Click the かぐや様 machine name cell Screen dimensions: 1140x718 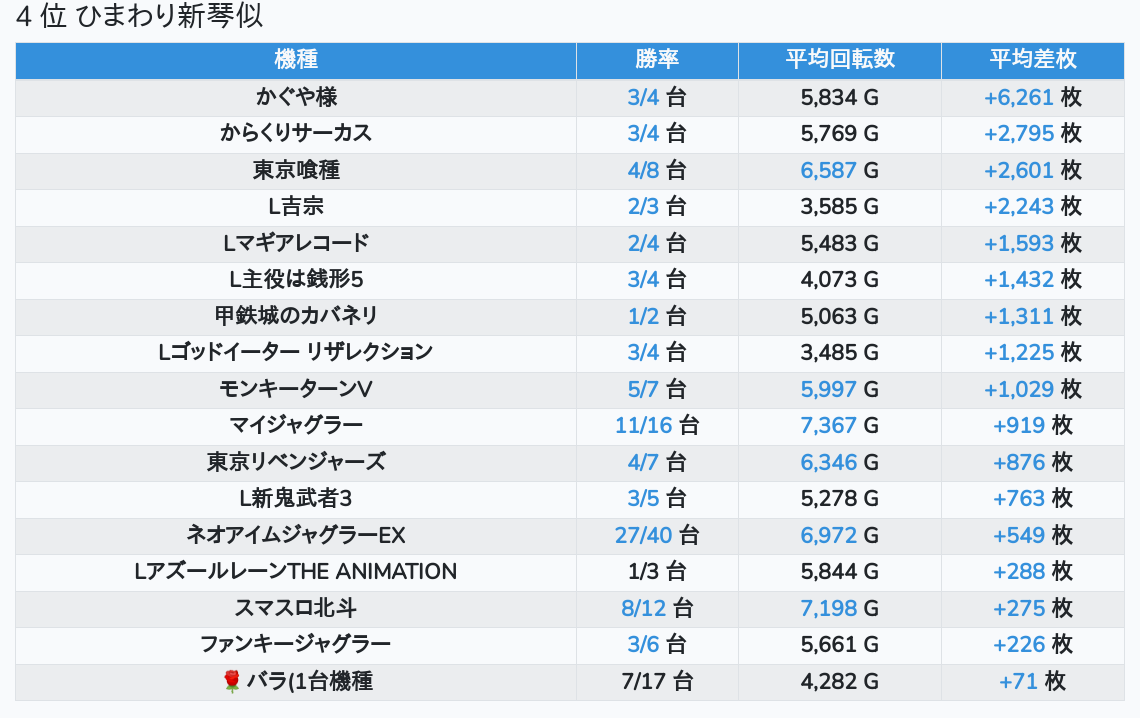[x=296, y=97]
